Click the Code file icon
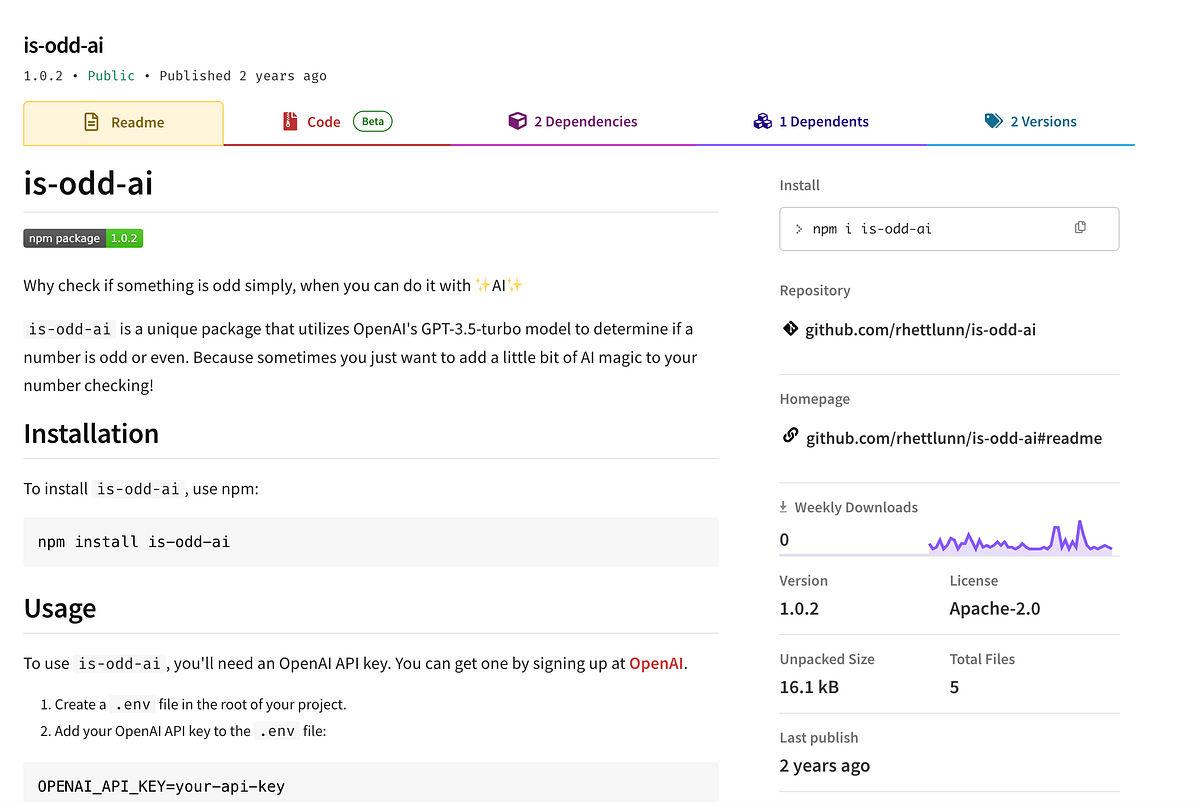 coord(290,122)
